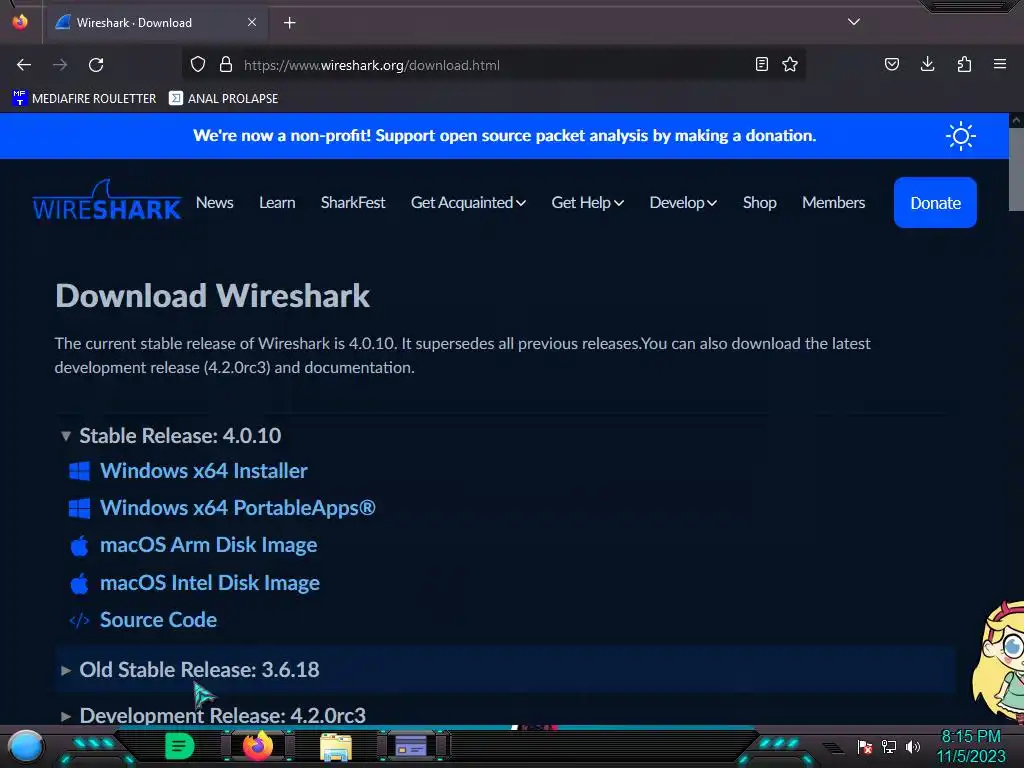The width and height of the screenshot is (1024, 768).
Task: Click the non-profit donation banner text
Action: pyautogui.click(x=504, y=136)
